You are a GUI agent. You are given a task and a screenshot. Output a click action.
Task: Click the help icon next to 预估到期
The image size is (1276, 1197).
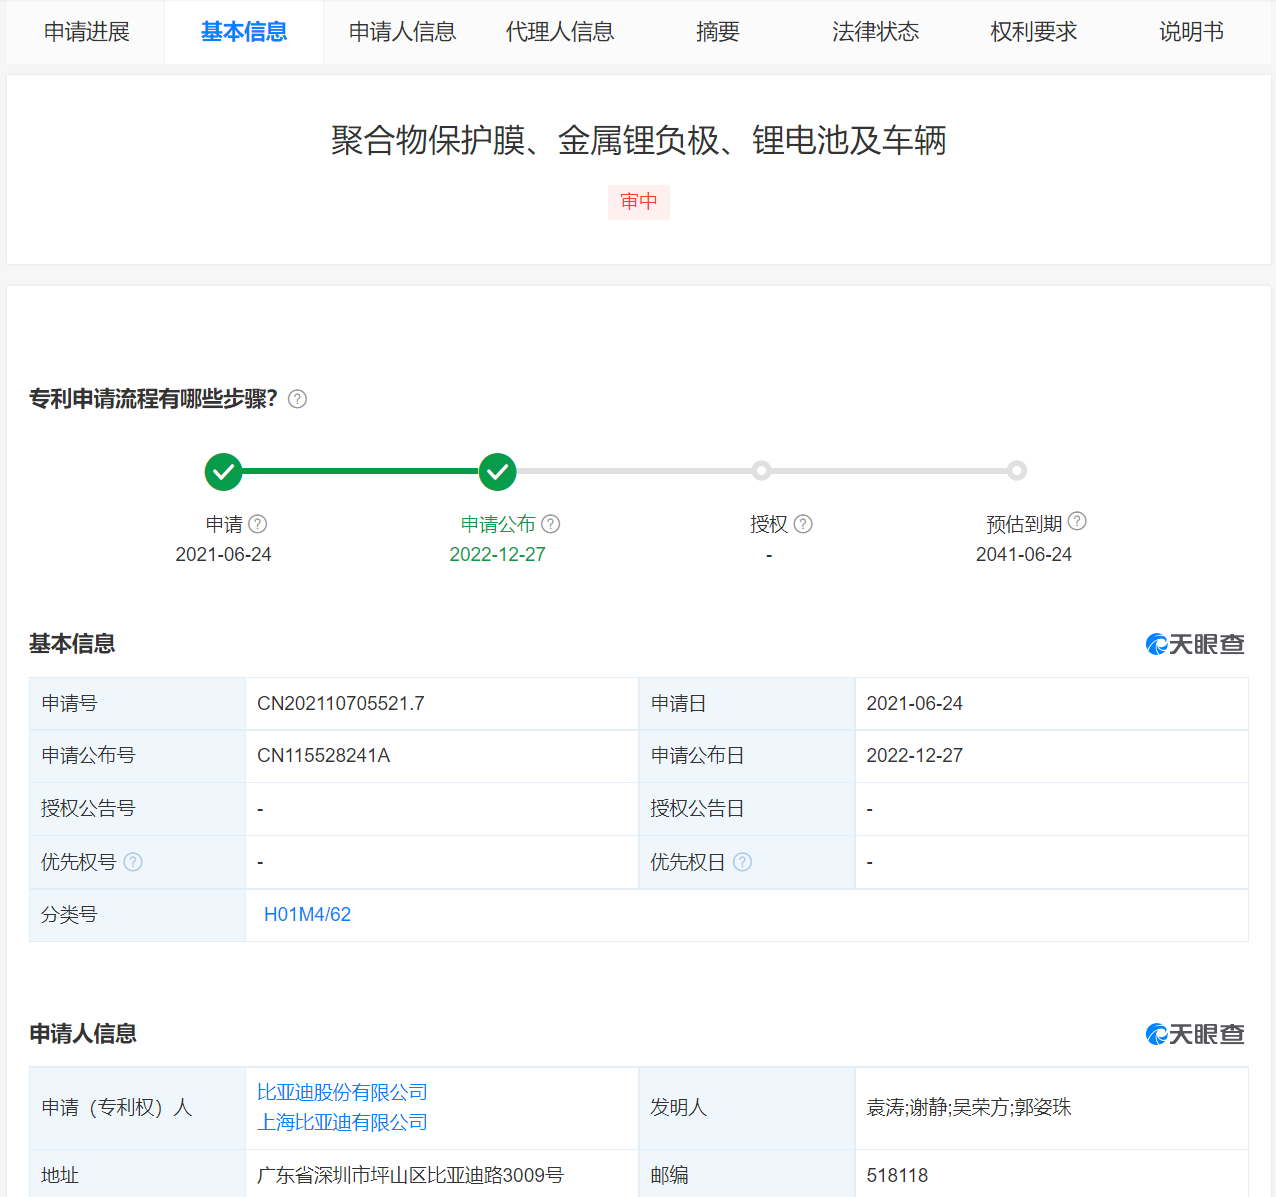[1077, 521]
